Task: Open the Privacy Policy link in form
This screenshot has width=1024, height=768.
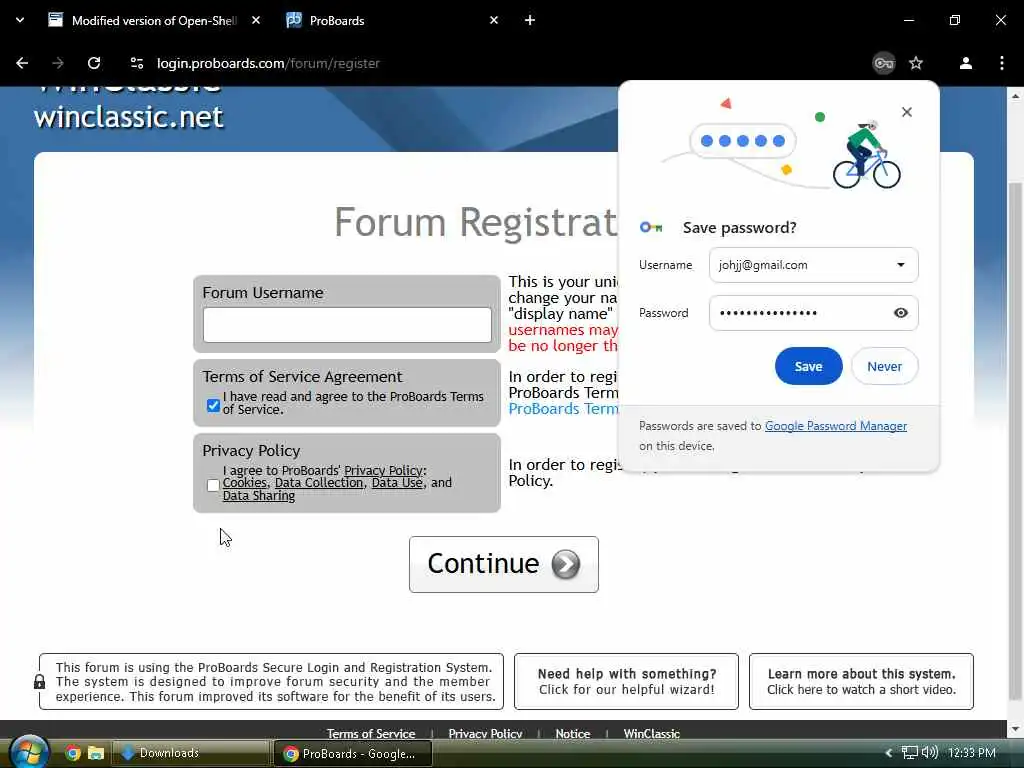Action: [383, 470]
